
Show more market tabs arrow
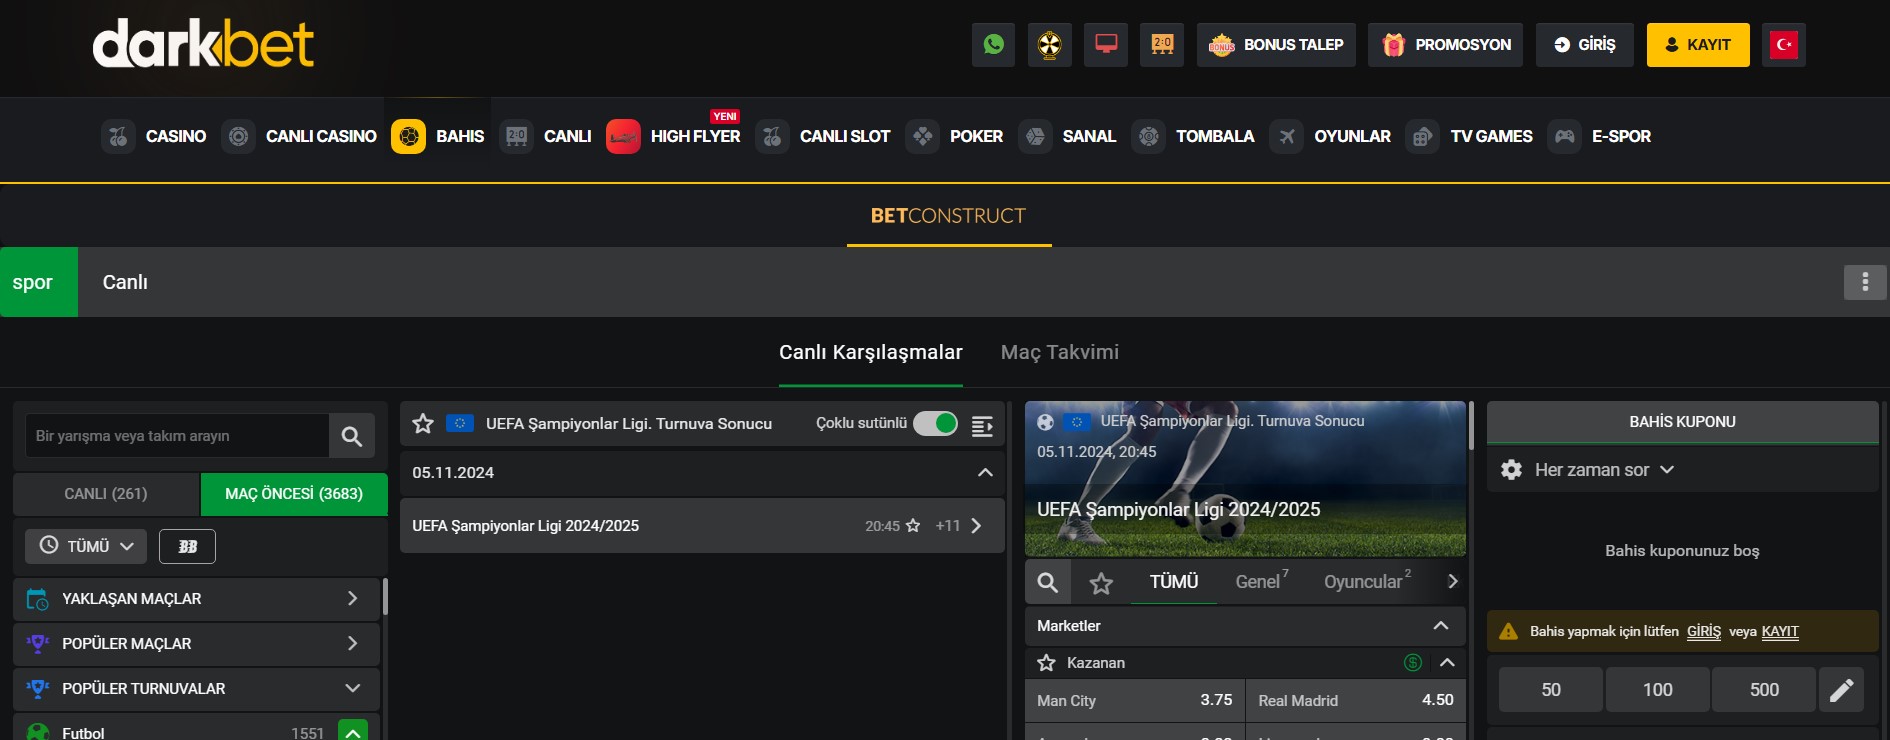point(1452,582)
